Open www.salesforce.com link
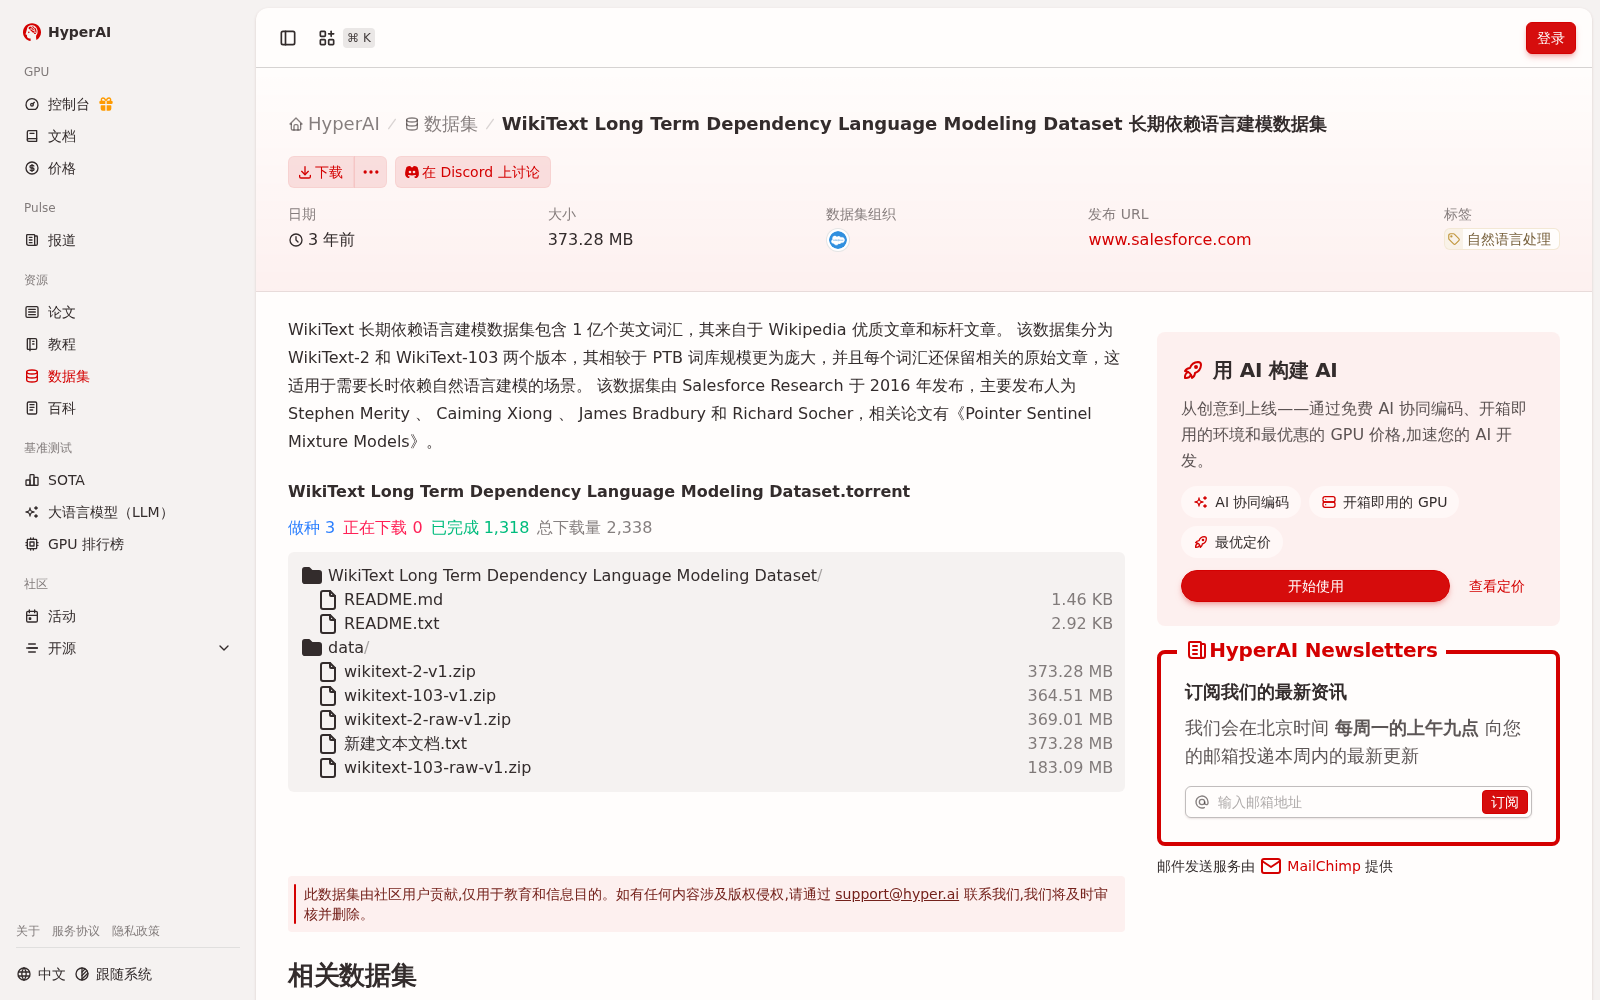The image size is (1600, 1000). click(1170, 240)
